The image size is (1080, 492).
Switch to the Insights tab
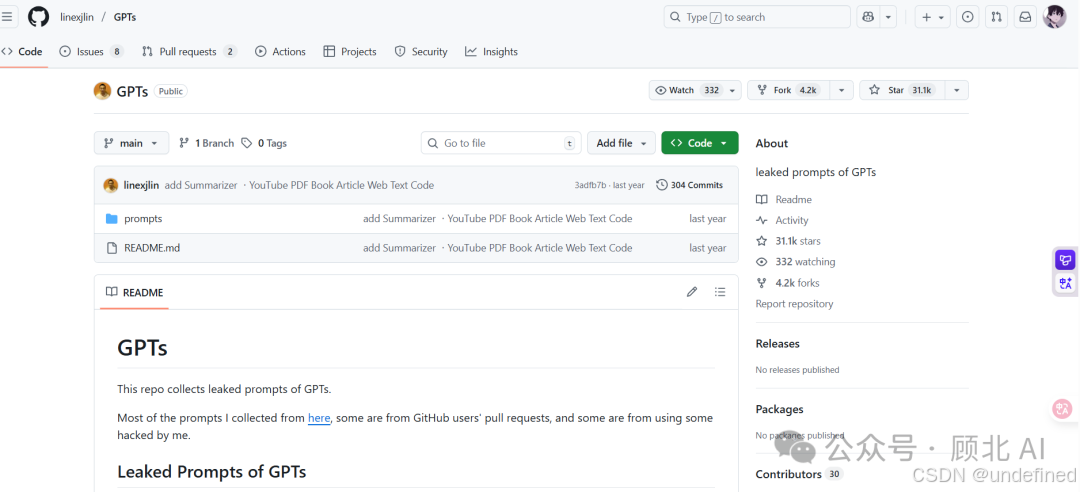coord(491,52)
